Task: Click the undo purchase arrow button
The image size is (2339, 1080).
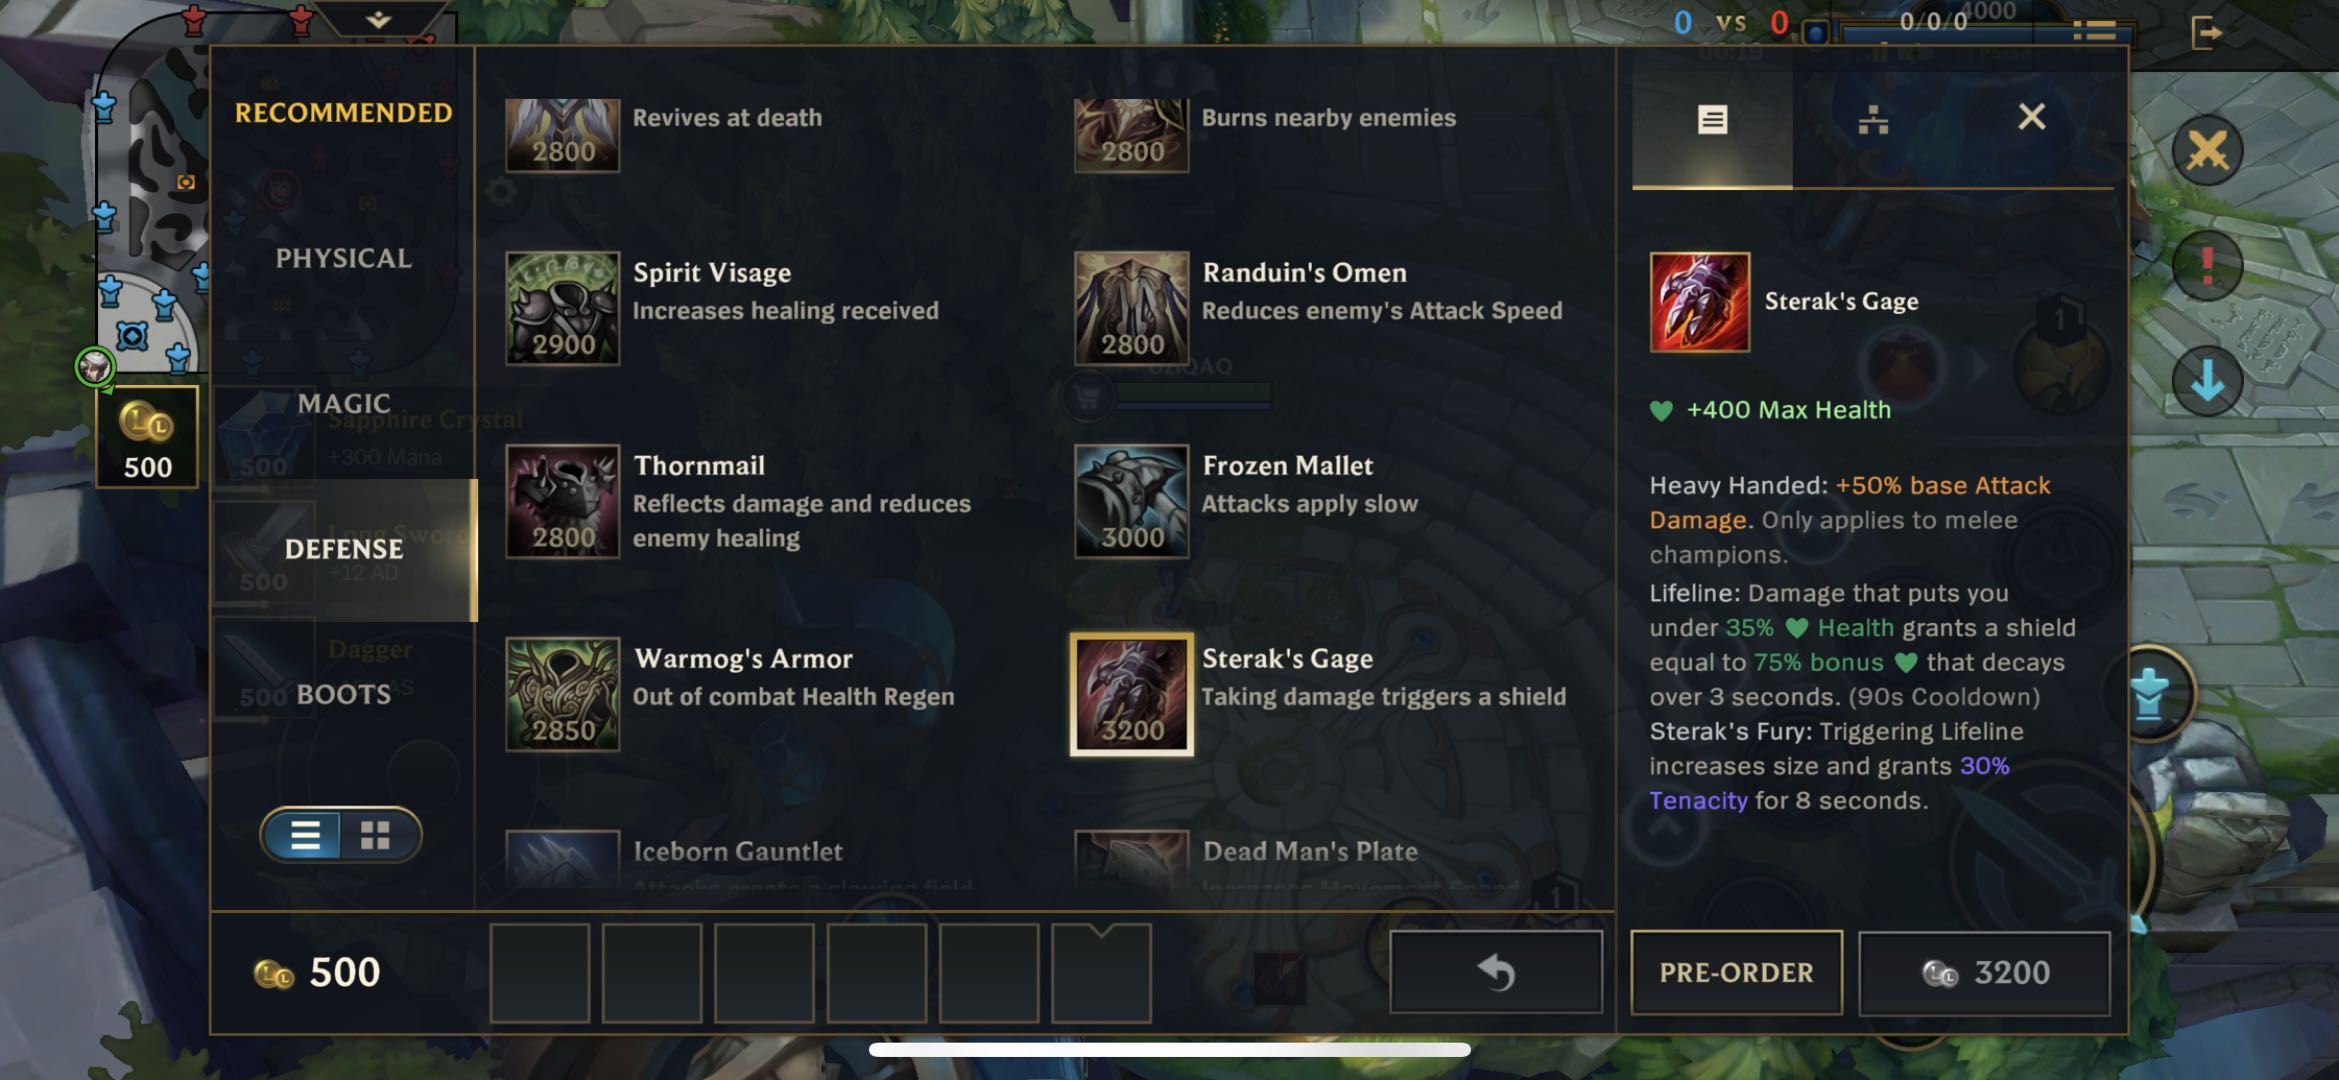Action: point(1496,972)
